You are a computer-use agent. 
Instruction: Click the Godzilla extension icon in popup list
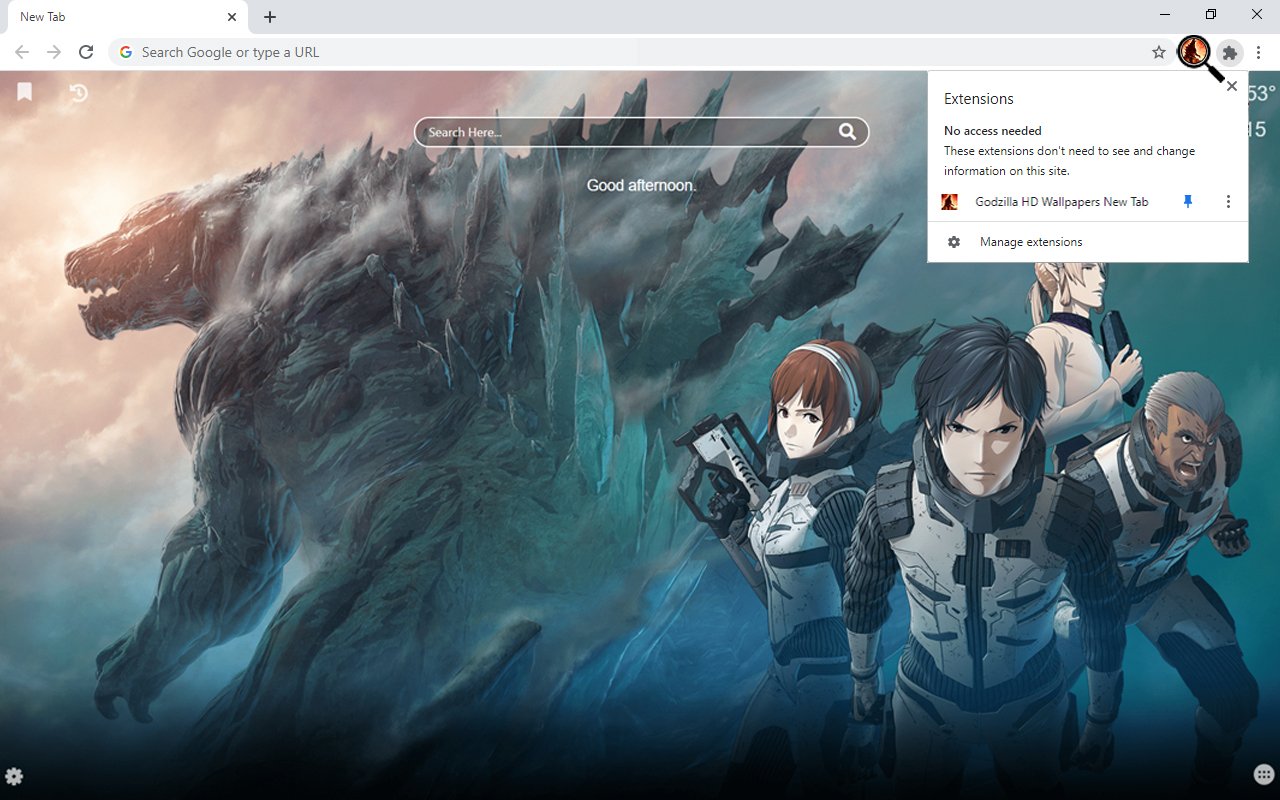click(x=950, y=202)
